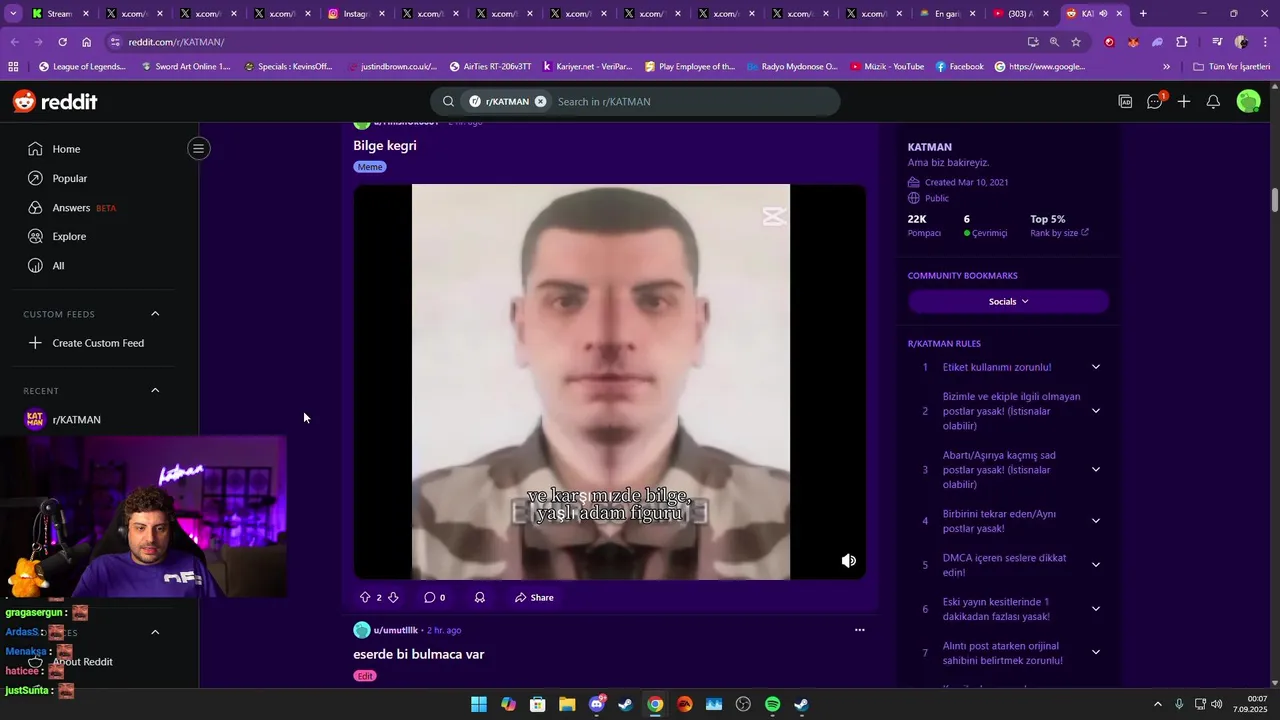Open the Facebook bookmark

(960, 67)
